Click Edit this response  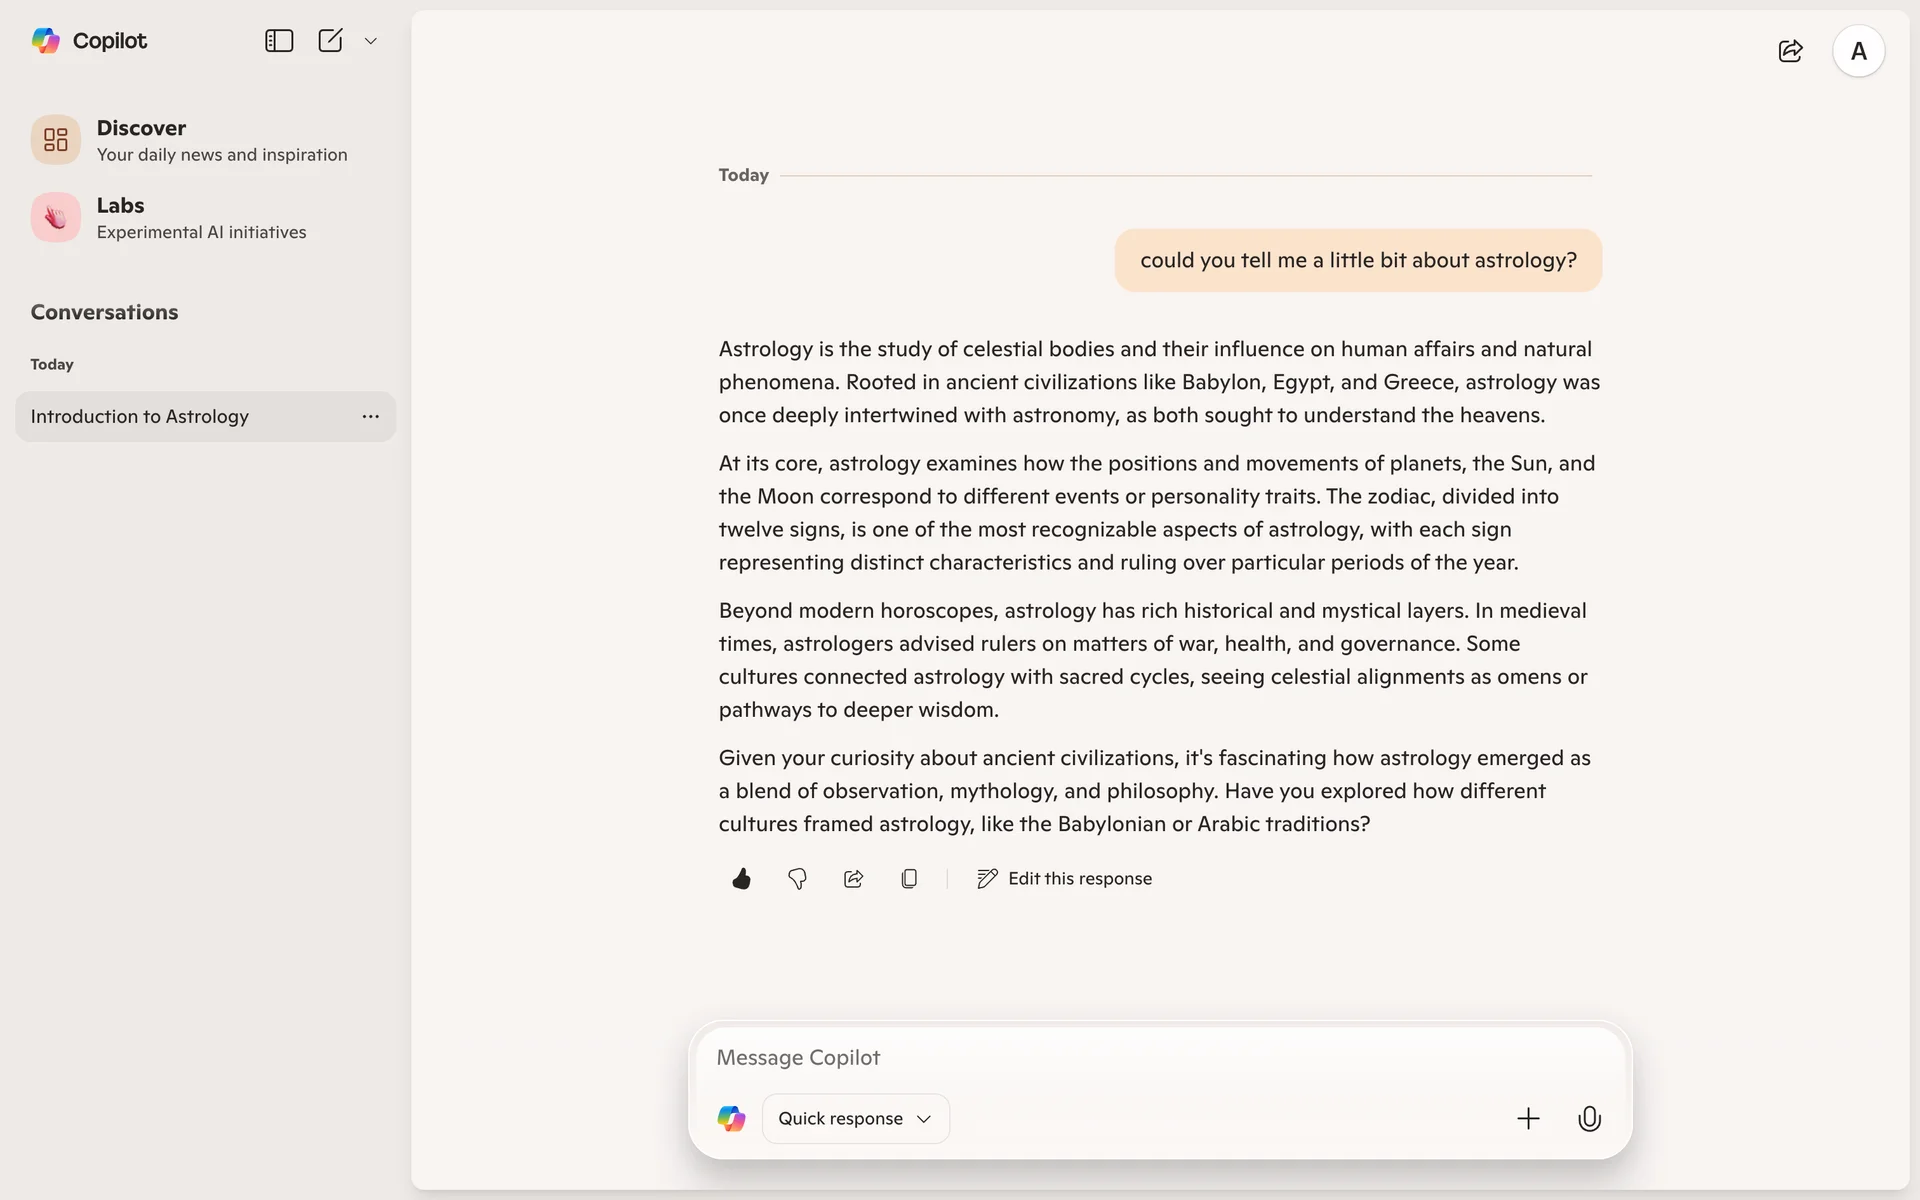click(x=1064, y=879)
